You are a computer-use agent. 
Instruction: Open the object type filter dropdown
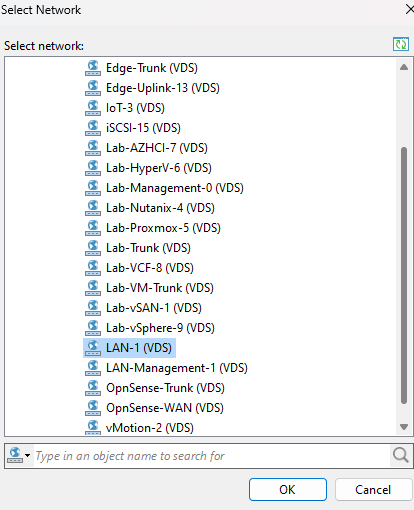pyautogui.click(x=19, y=455)
